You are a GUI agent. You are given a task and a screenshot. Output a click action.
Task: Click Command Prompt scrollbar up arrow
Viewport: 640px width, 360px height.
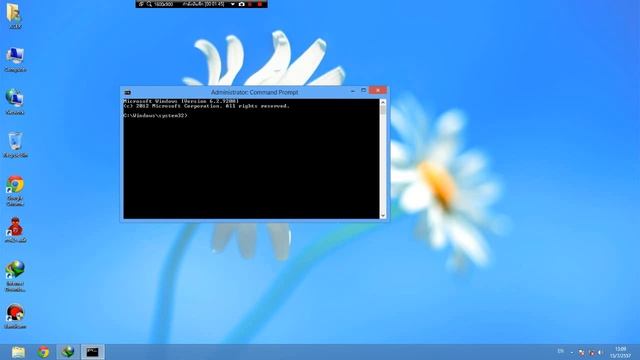point(383,102)
